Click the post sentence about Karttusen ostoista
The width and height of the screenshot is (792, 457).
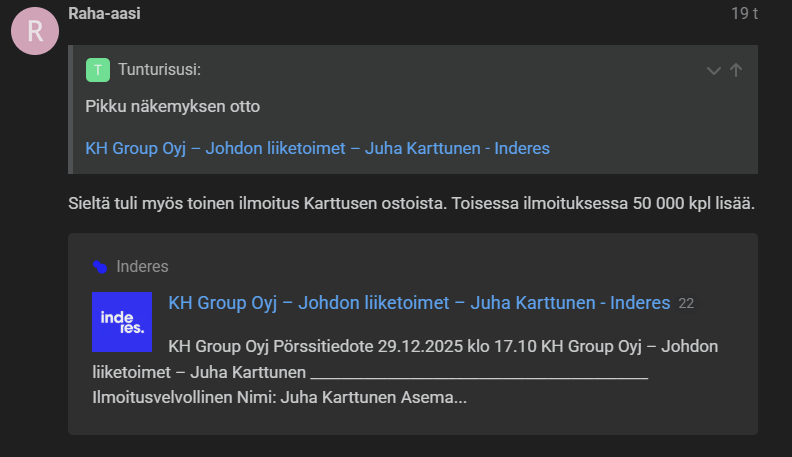411,204
